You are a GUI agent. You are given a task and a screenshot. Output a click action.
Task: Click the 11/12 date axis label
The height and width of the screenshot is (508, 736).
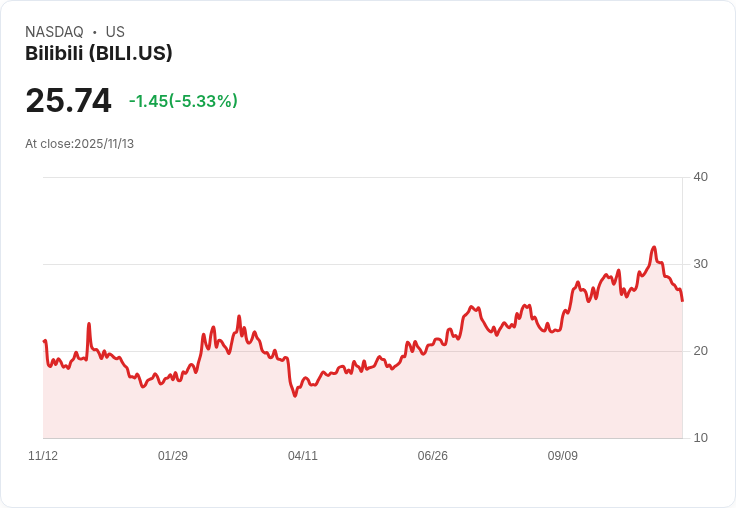click(x=43, y=455)
